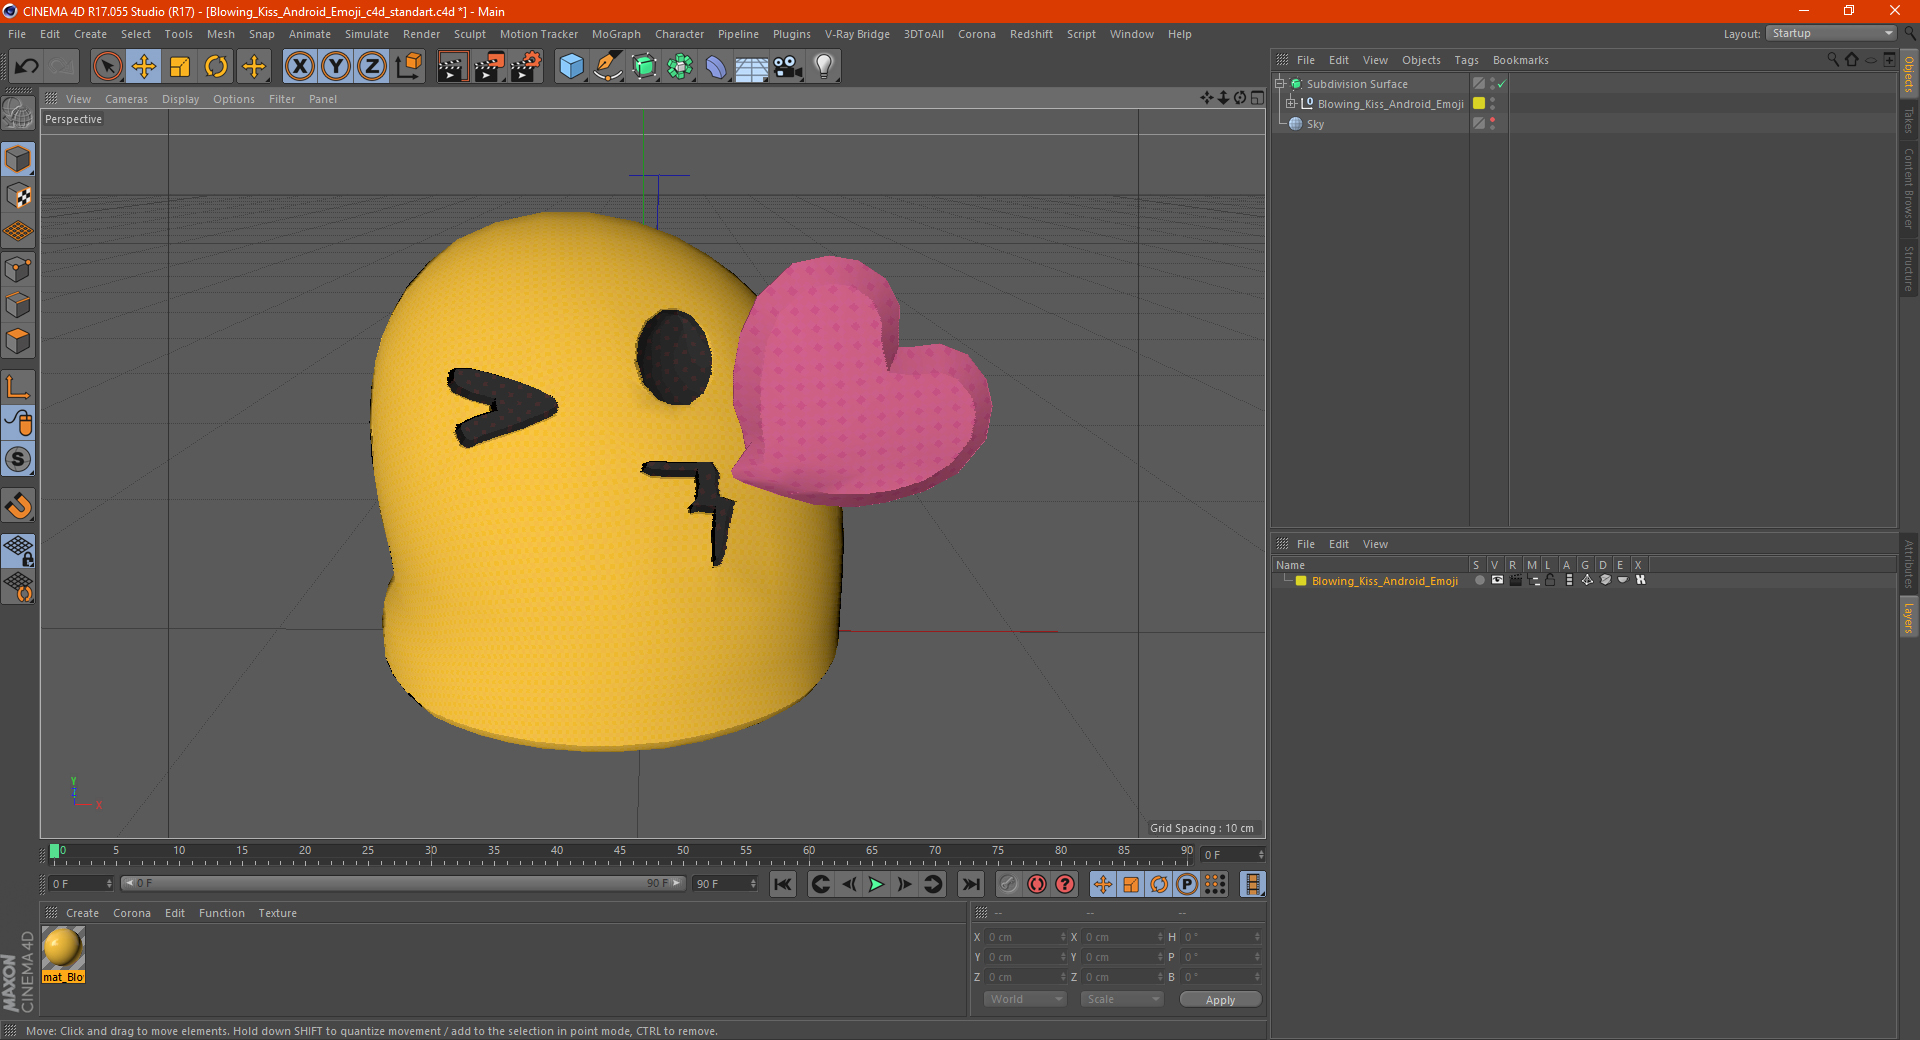Click the Record Active Objects button

pos(1009,884)
